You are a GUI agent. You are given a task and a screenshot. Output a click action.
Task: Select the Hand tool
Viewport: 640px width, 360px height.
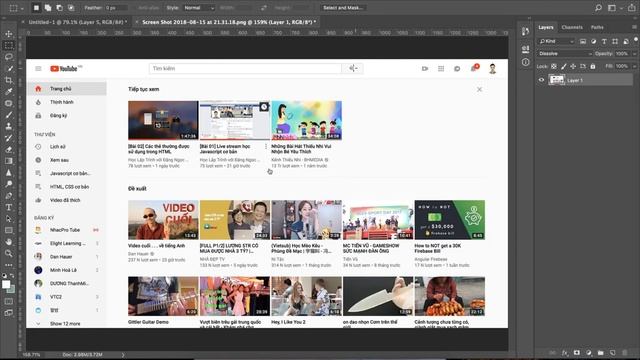[x=9, y=242]
